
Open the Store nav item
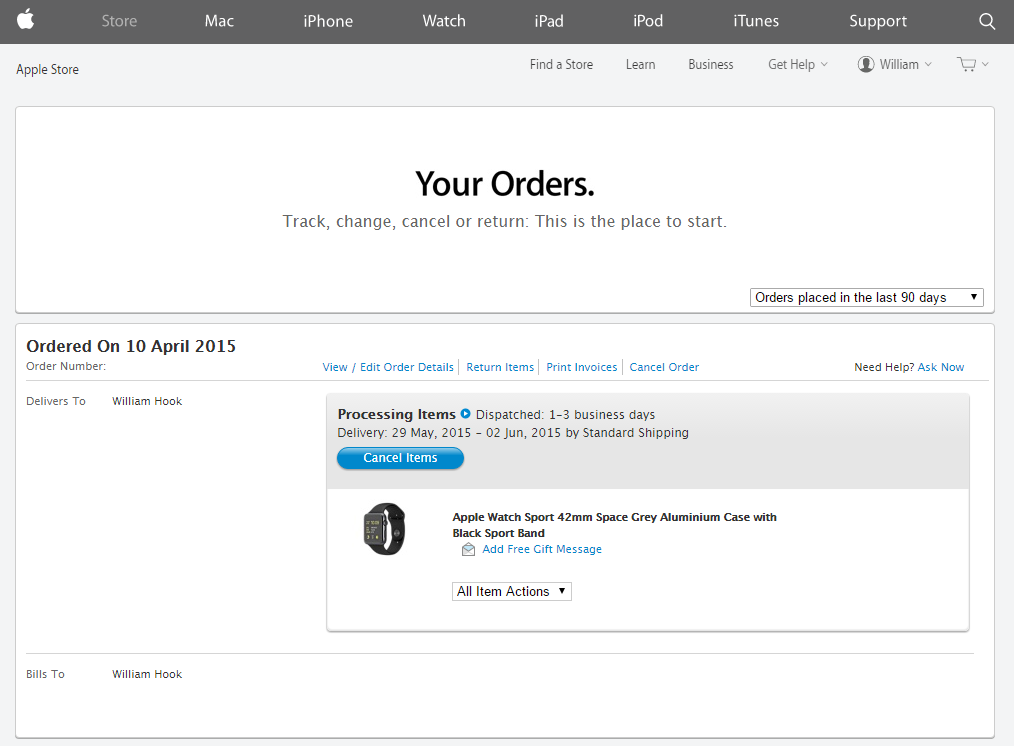[119, 21]
